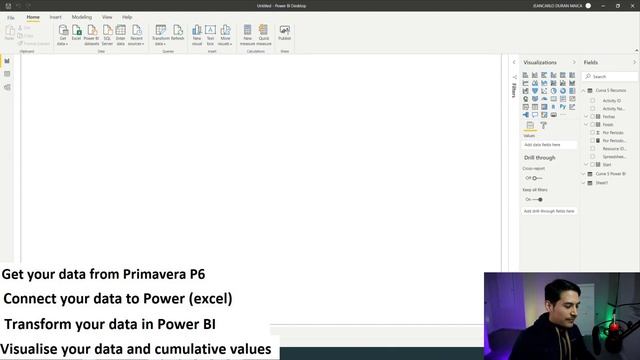
Task: Check the Resource ID field
Action: (593, 149)
